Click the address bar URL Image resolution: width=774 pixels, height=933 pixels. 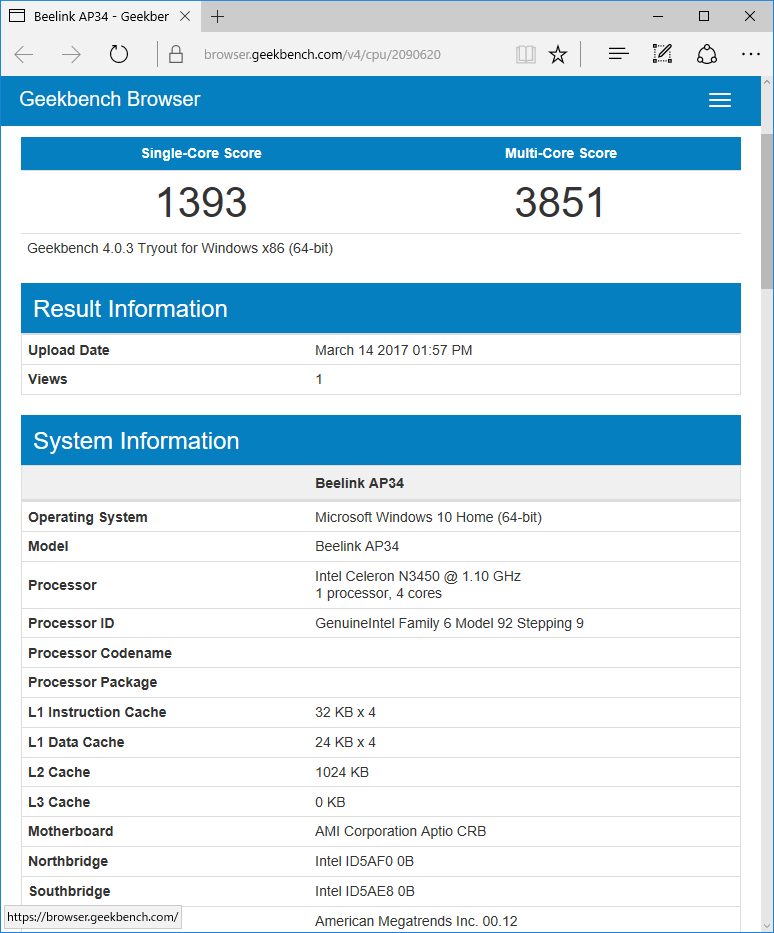[x=322, y=55]
